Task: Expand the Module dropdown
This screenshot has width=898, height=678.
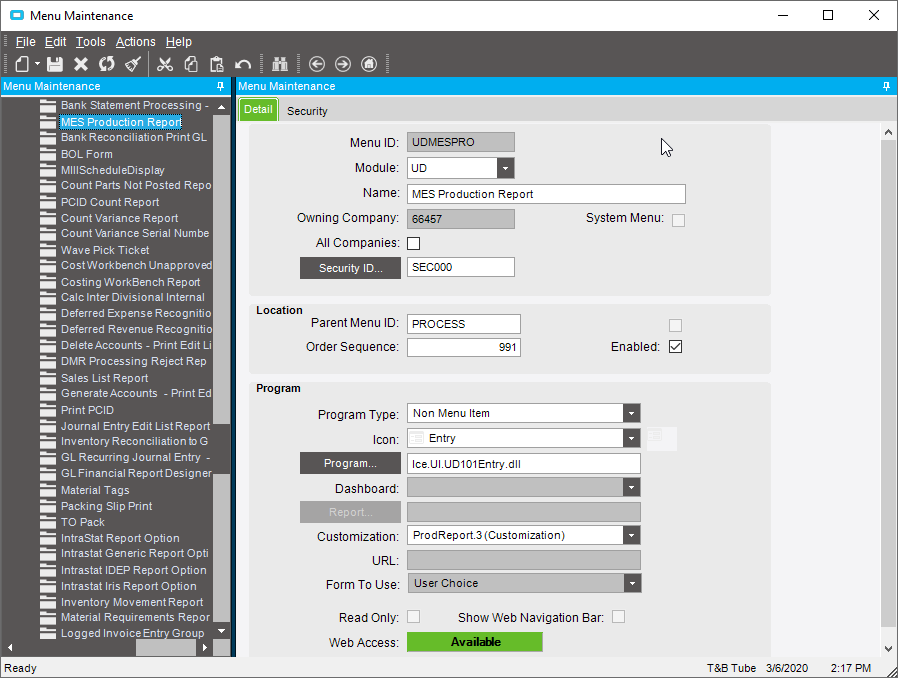Action: [x=505, y=168]
